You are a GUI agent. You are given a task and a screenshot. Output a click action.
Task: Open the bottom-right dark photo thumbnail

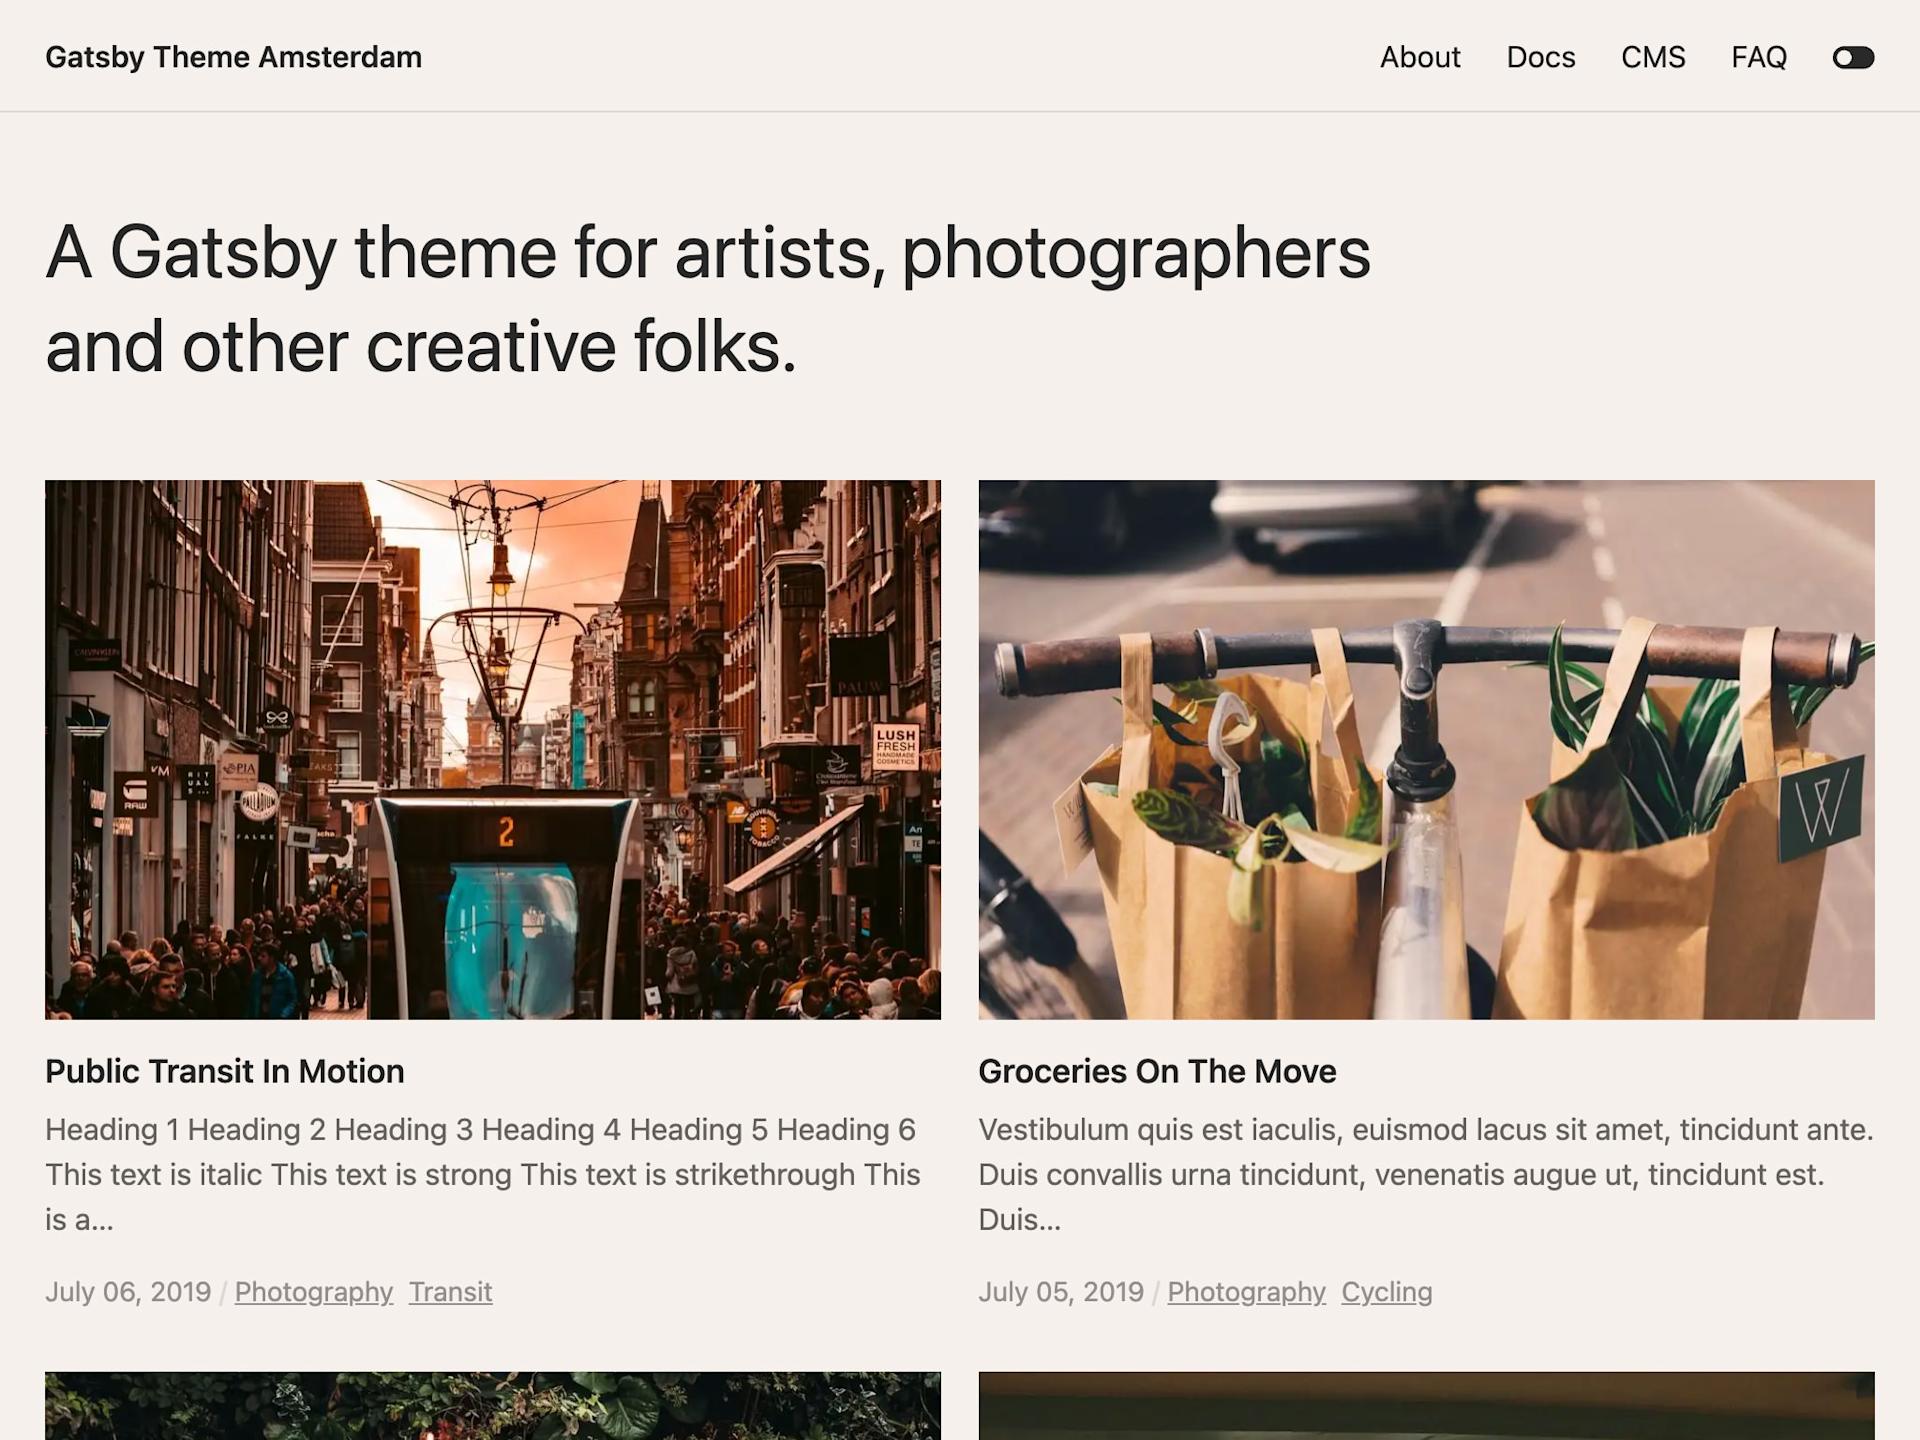tap(1425, 1406)
